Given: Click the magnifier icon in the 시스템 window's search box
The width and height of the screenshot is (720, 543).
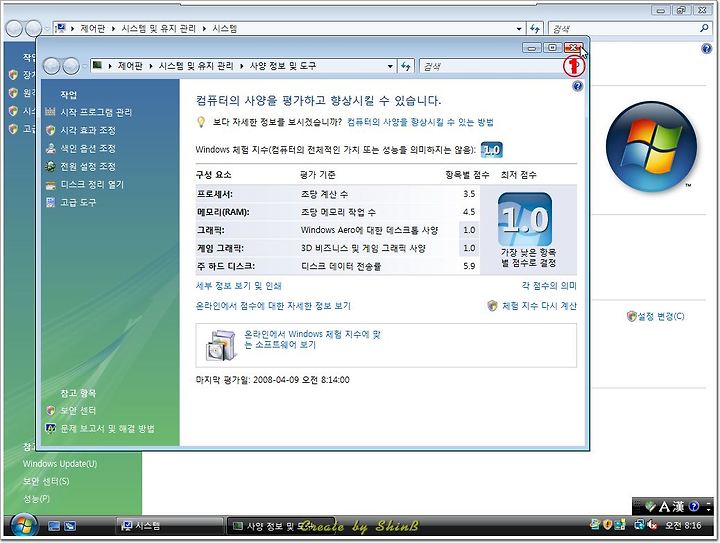Looking at the screenshot, I should (x=704, y=28).
